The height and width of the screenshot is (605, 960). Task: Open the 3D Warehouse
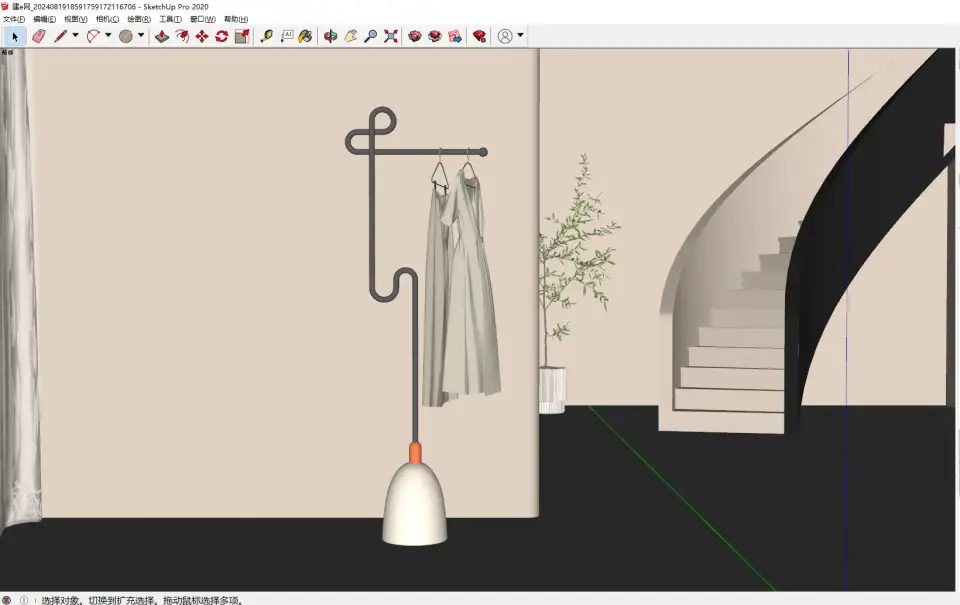tap(415, 37)
